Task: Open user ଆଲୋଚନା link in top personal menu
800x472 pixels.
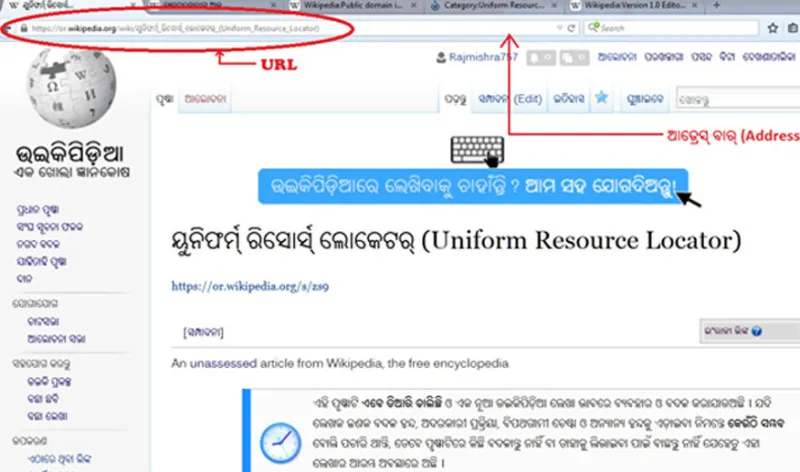Action: click(x=617, y=57)
